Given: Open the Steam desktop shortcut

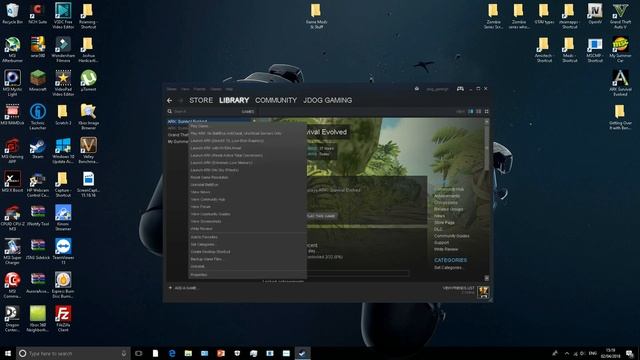Looking at the screenshot, I should [38, 149].
